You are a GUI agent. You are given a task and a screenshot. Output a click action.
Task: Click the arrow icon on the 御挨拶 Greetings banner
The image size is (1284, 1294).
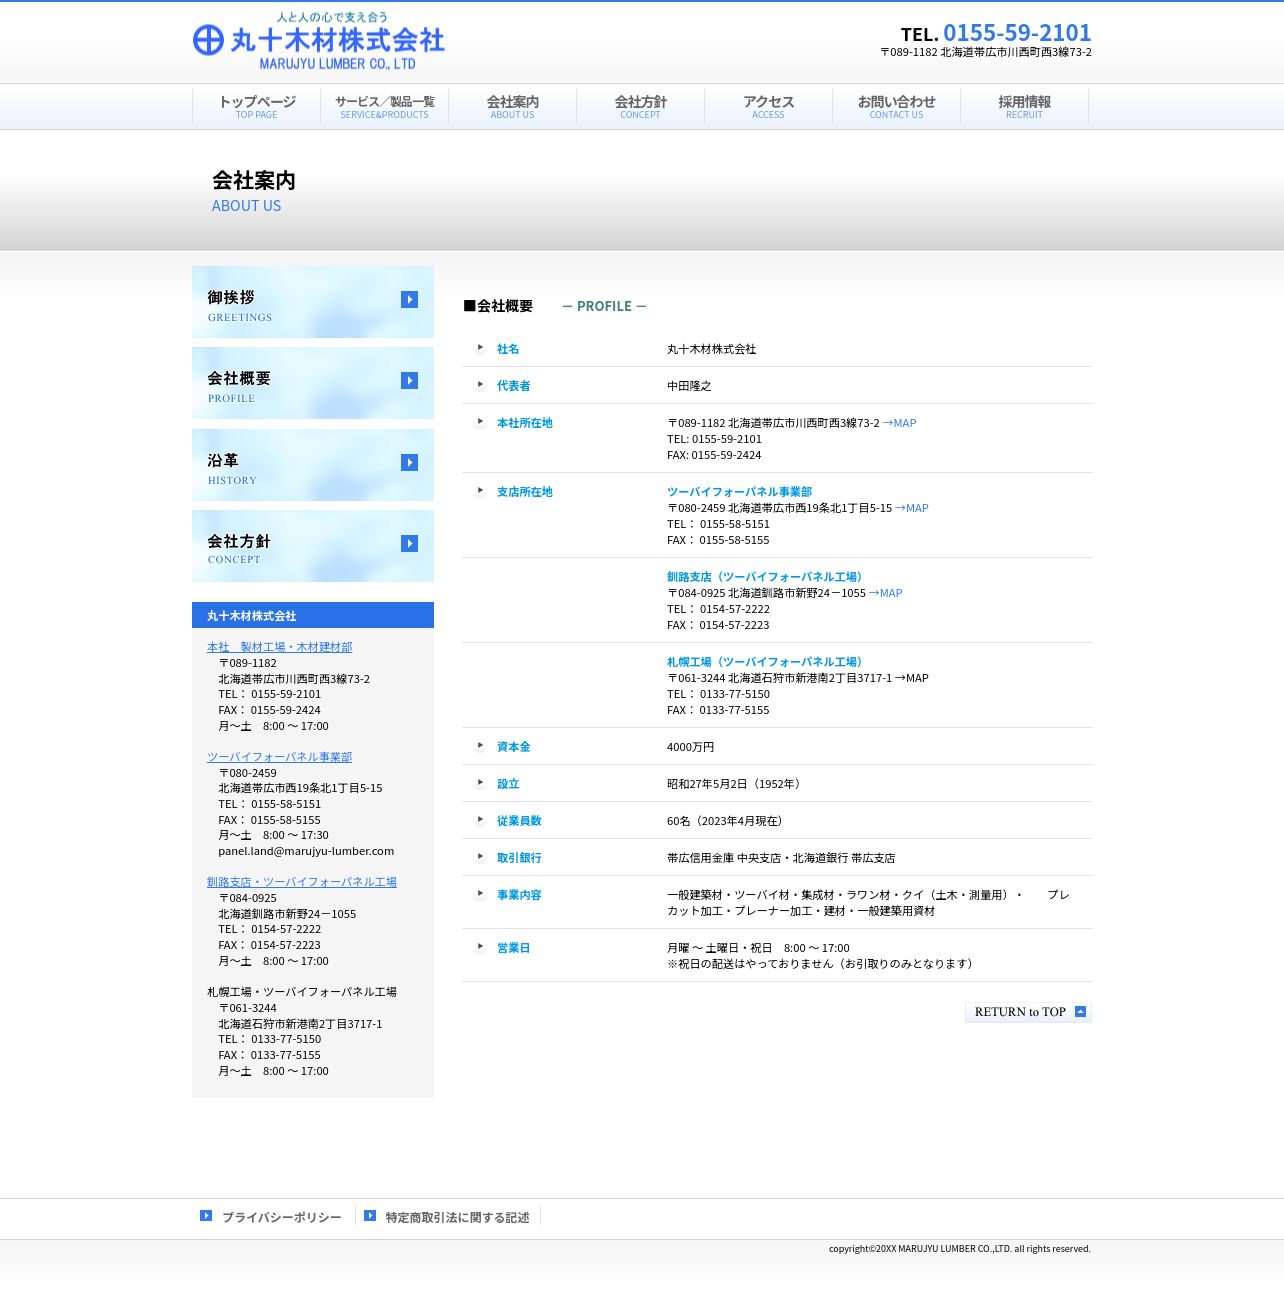click(409, 300)
